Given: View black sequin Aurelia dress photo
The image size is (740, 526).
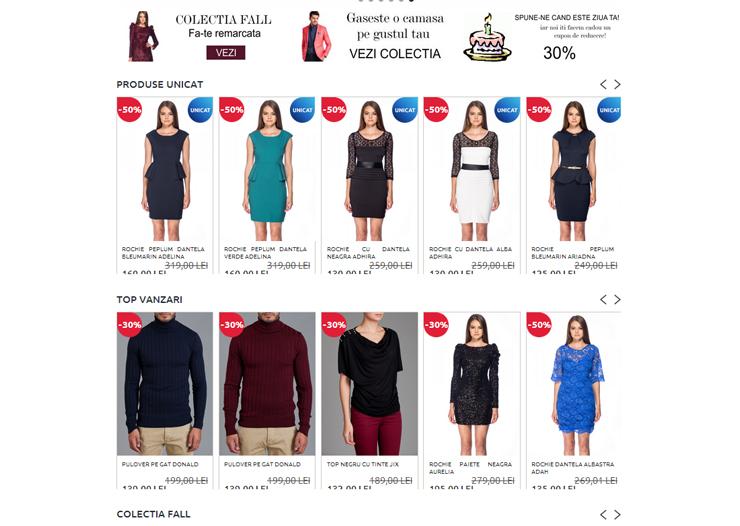Looking at the screenshot, I should [472, 384].
